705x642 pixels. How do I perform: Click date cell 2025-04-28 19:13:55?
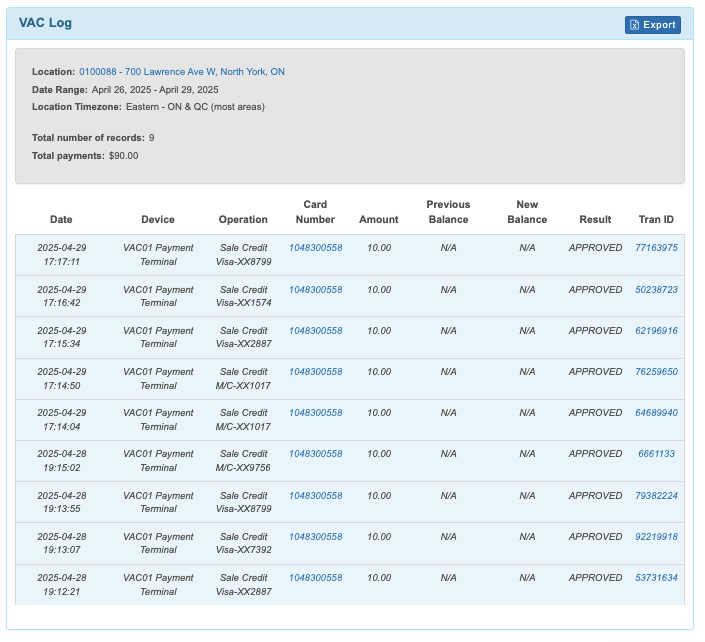coord(62,502)
